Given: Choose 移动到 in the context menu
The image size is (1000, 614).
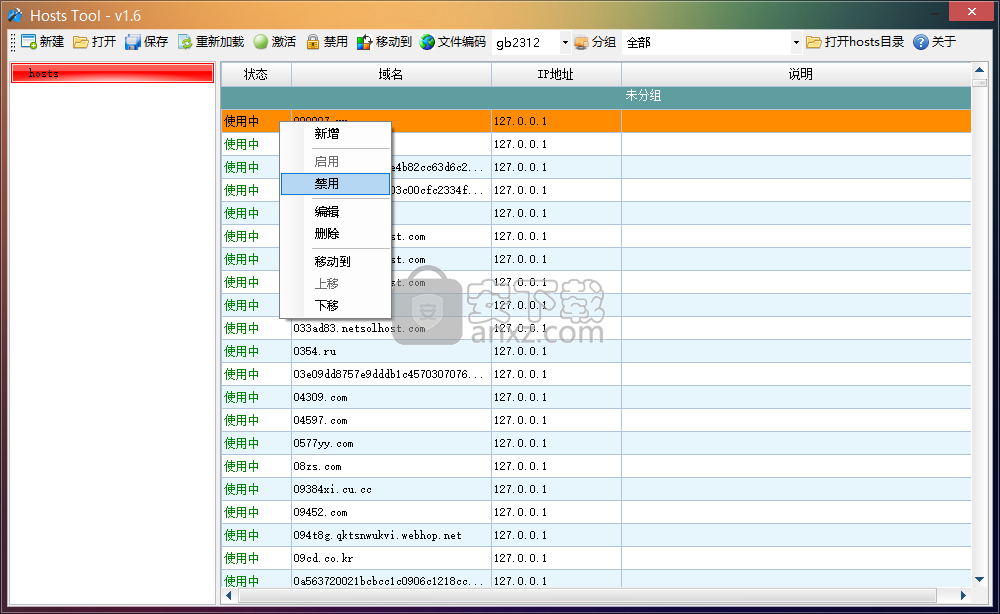Looking at the screenshot, I should tap(335, 261).
